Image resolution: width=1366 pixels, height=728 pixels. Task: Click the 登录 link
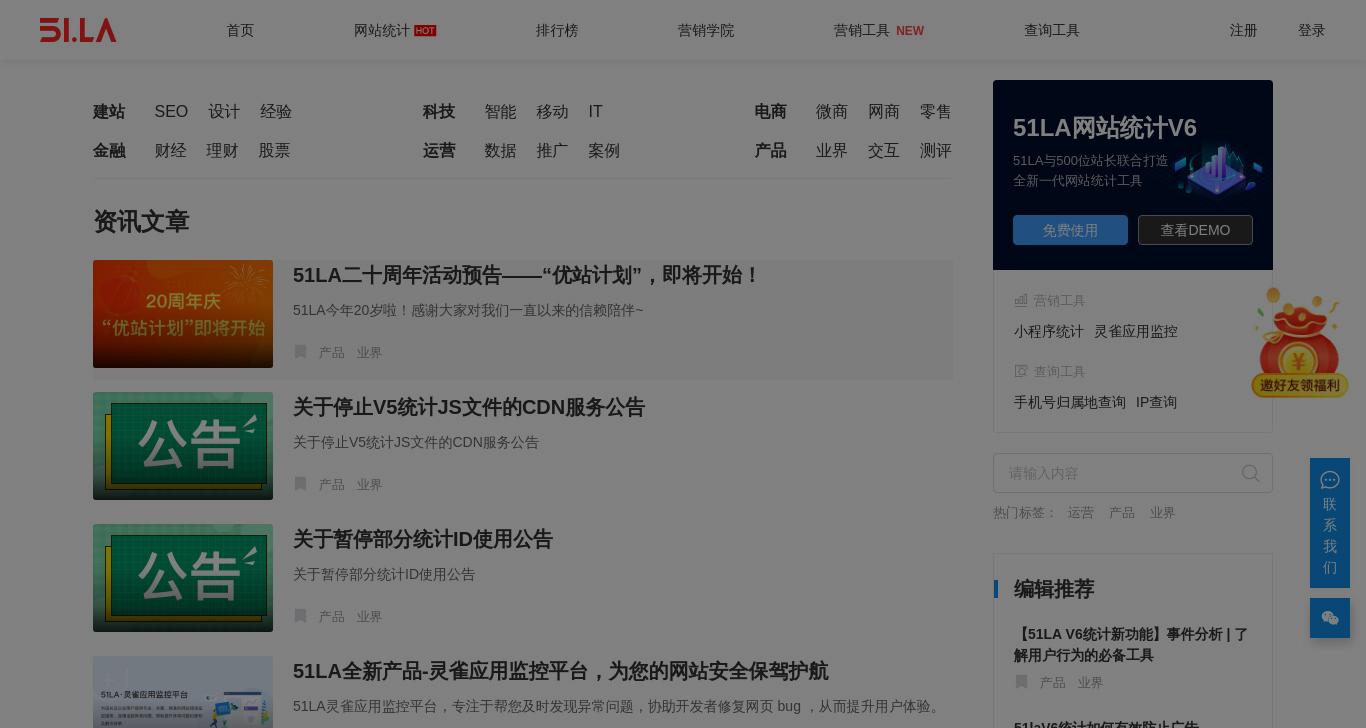pos(1312,30)
